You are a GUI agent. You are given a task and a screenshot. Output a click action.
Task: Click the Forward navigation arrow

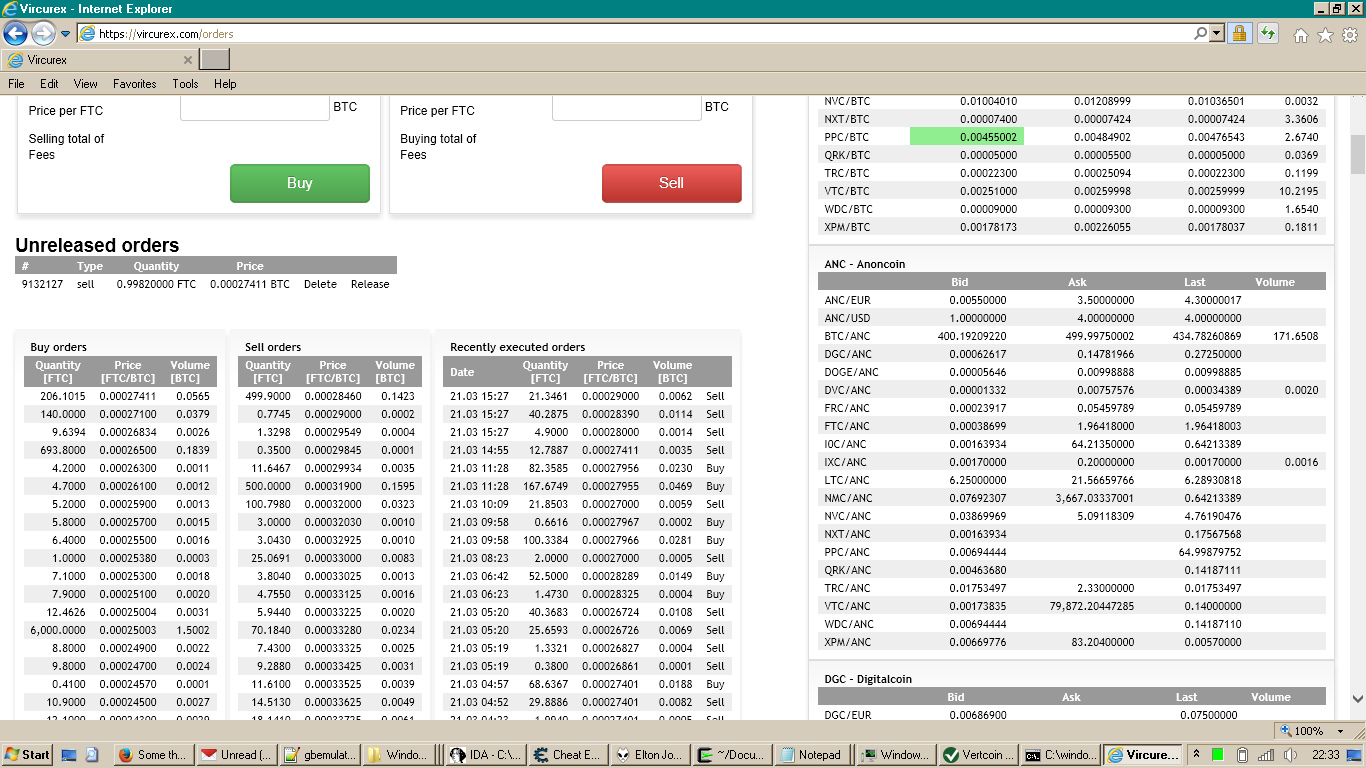pos(43,33)
